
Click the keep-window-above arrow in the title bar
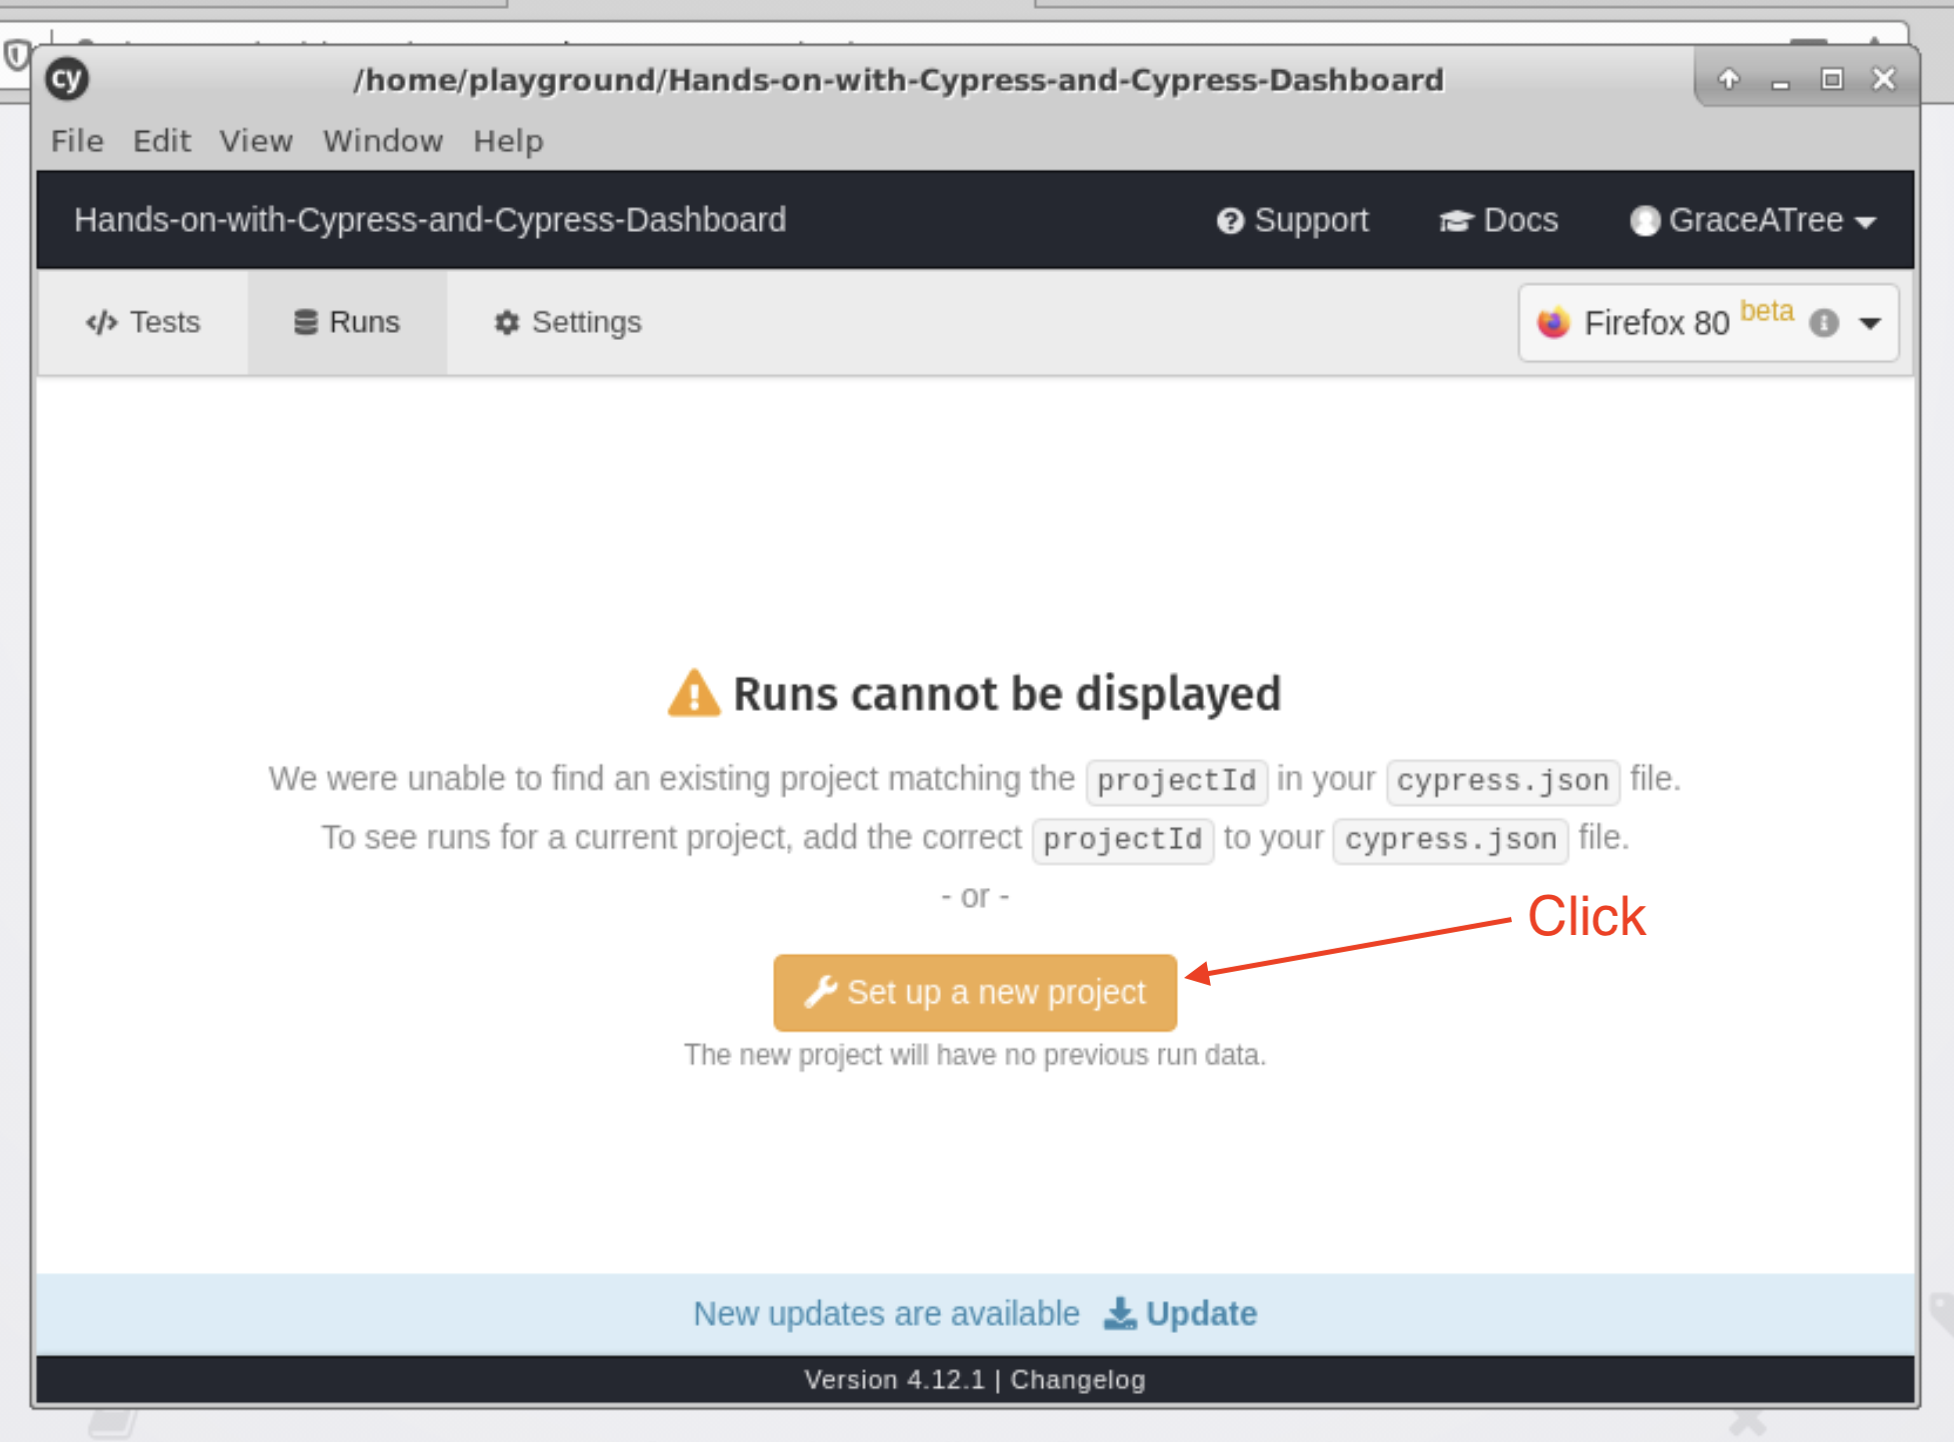coord(1729,79)
